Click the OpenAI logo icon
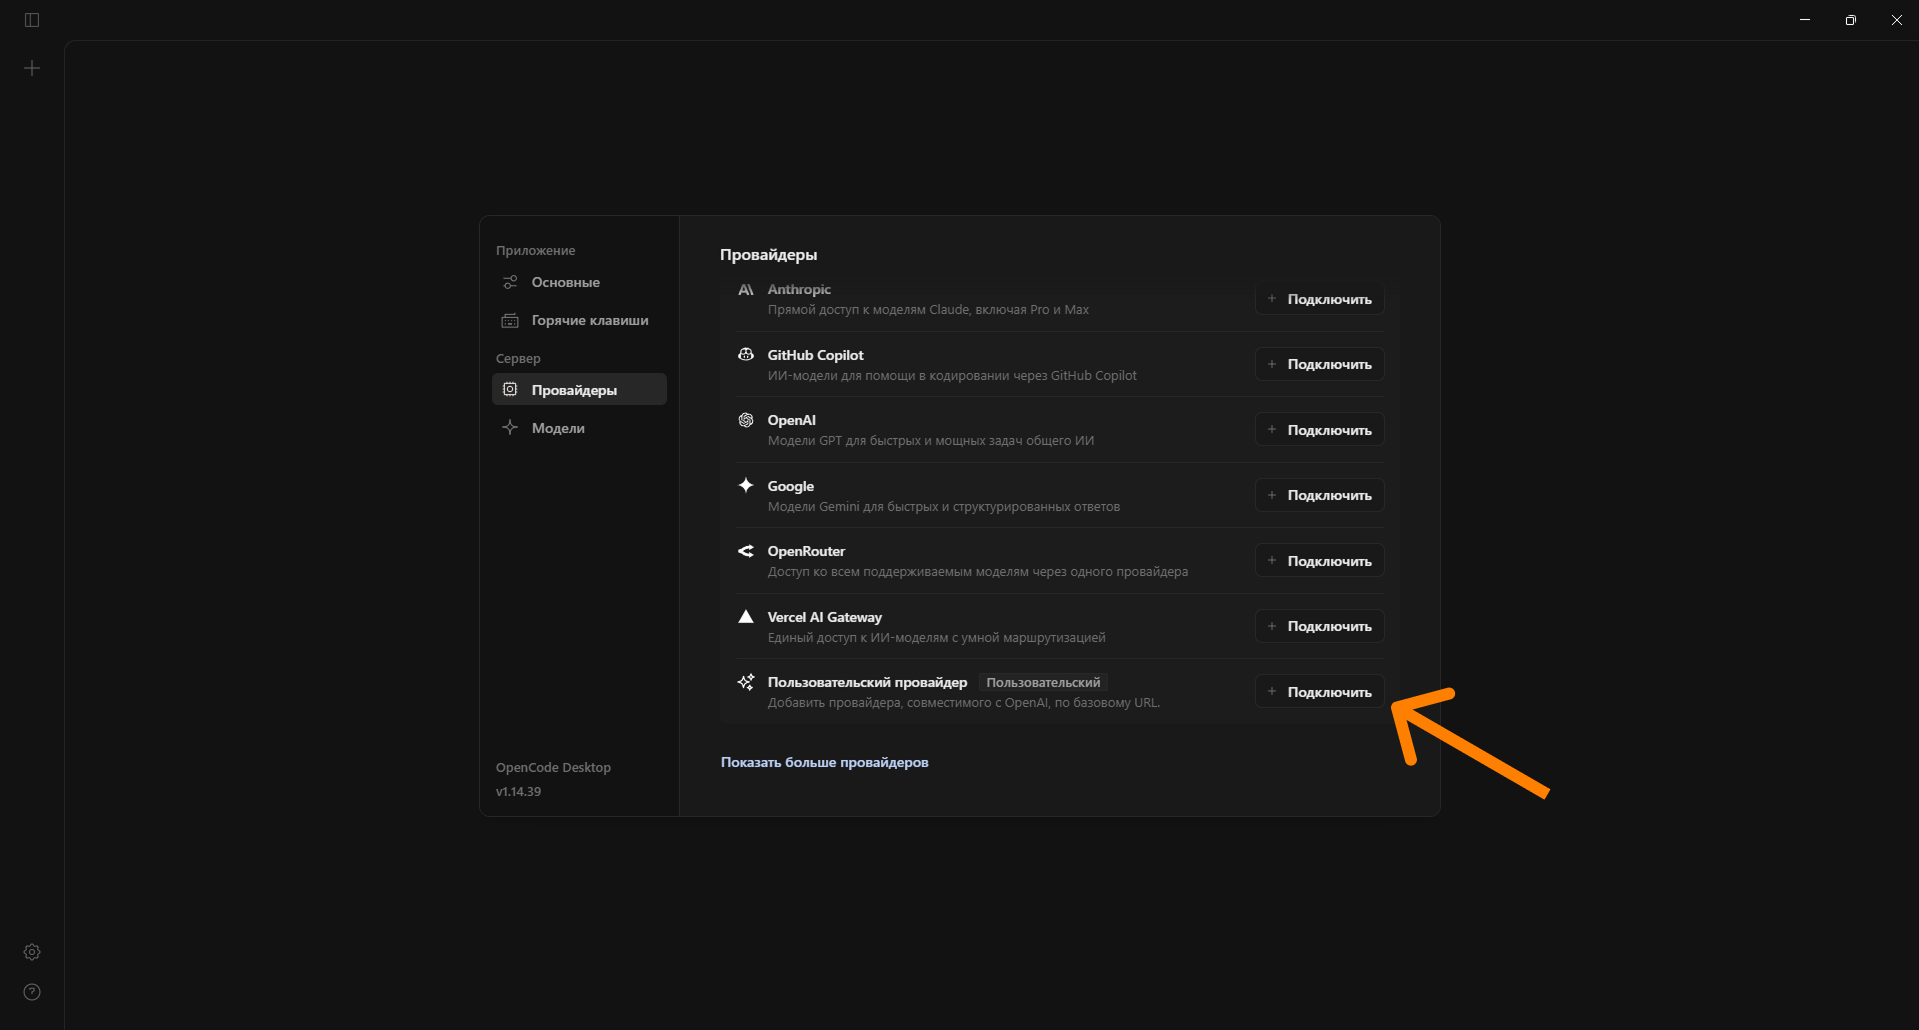Screen dimensions: 1919x1030 pos(746,420)
